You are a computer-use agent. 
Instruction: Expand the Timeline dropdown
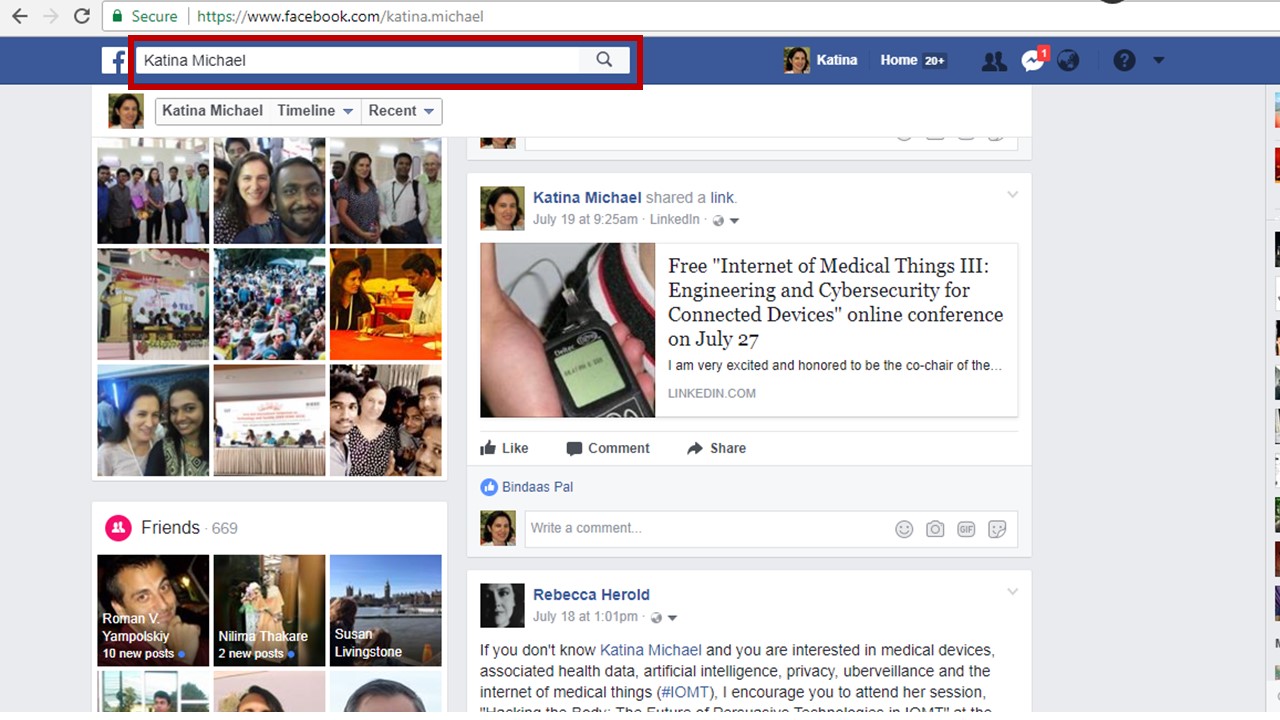[315, 111]
